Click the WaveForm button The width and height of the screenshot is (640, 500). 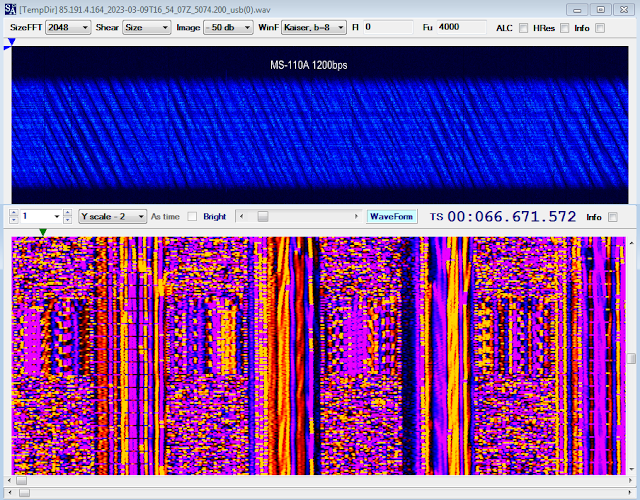coord(391,216)
